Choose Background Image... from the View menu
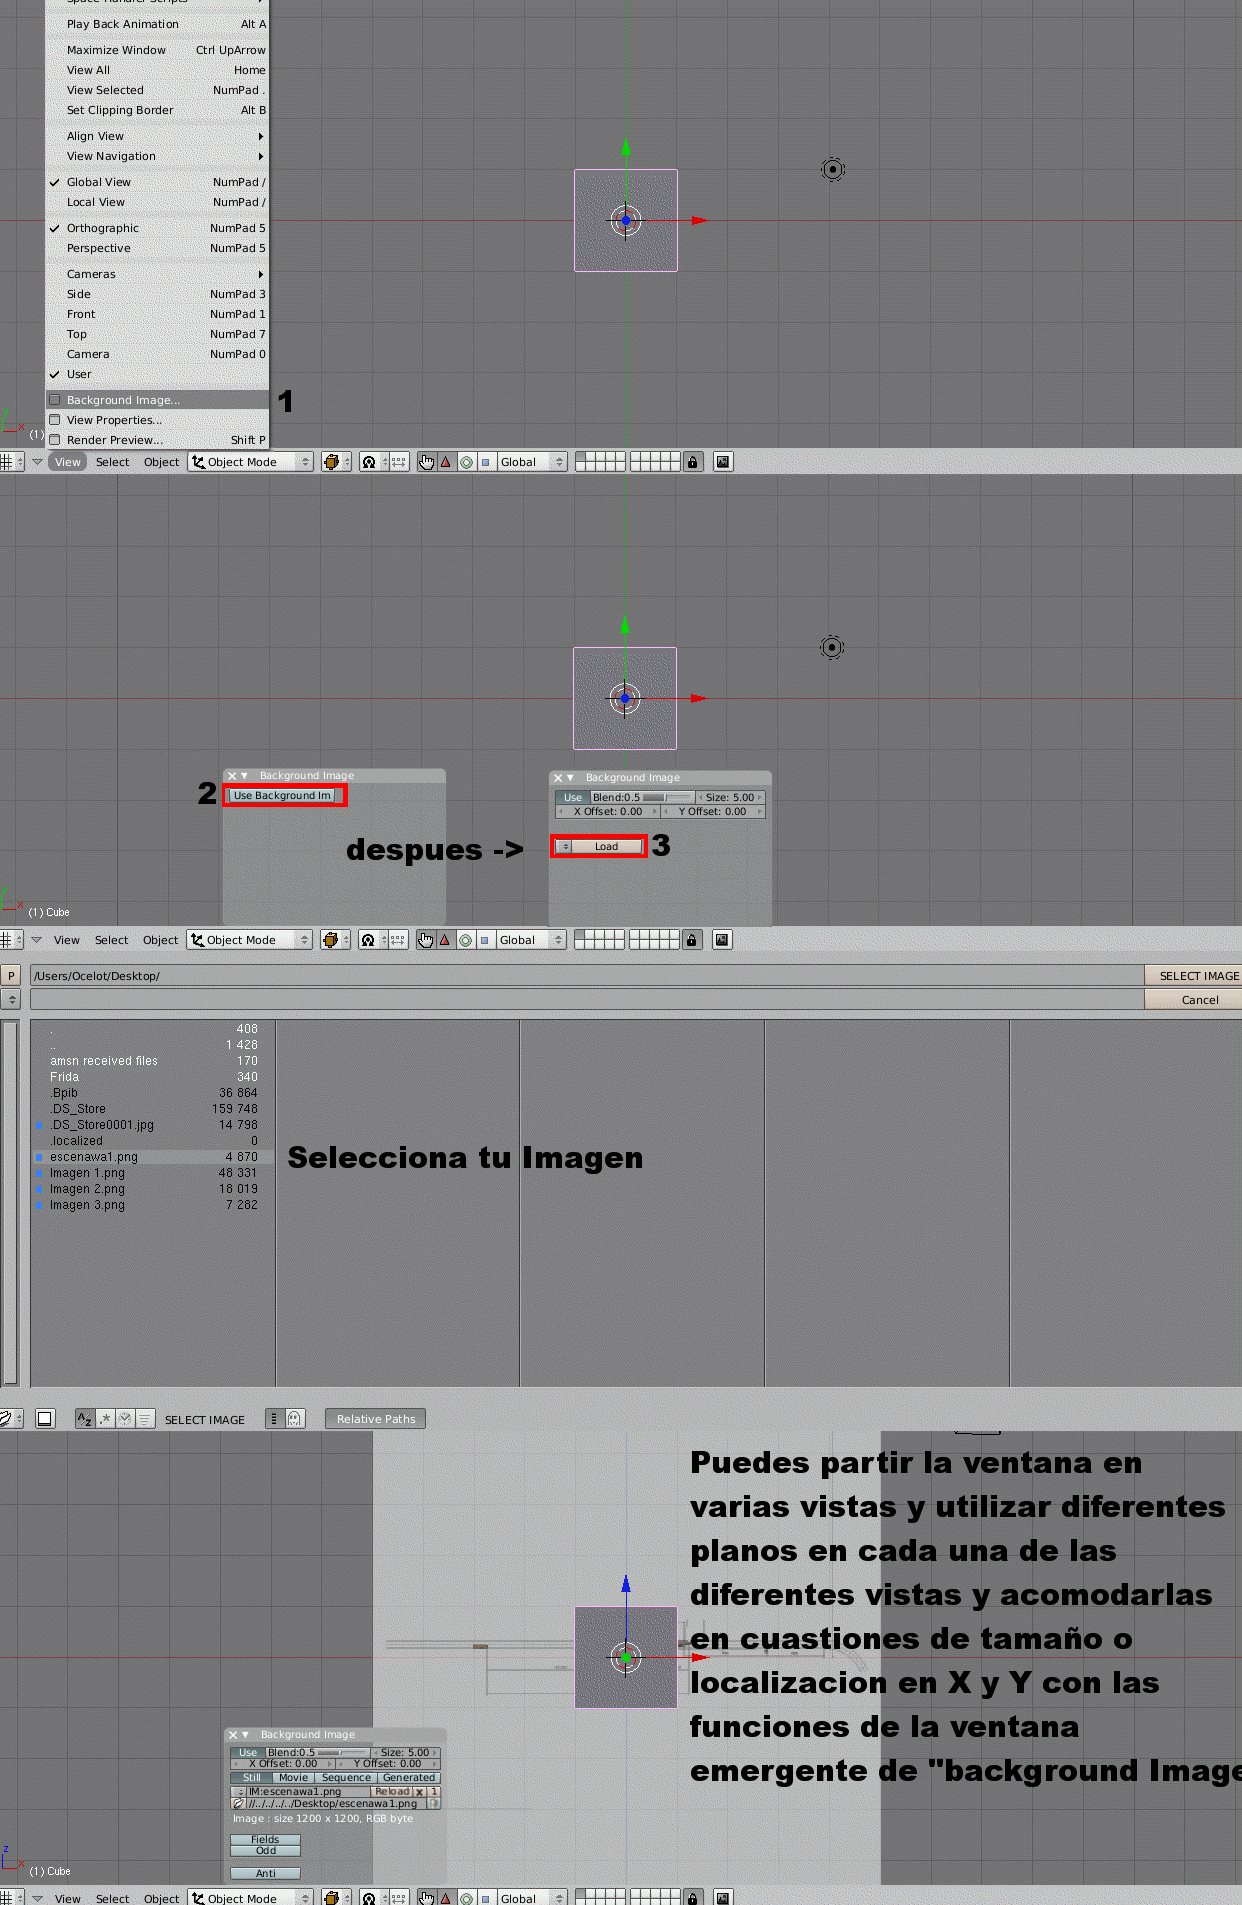 (157, 400)
